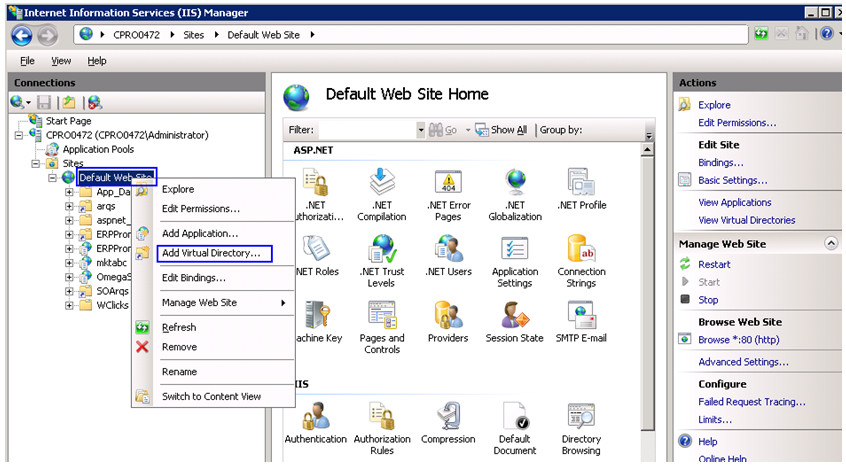Click inside the Filter text field
The image size is (846, 465).
point(367,130)
